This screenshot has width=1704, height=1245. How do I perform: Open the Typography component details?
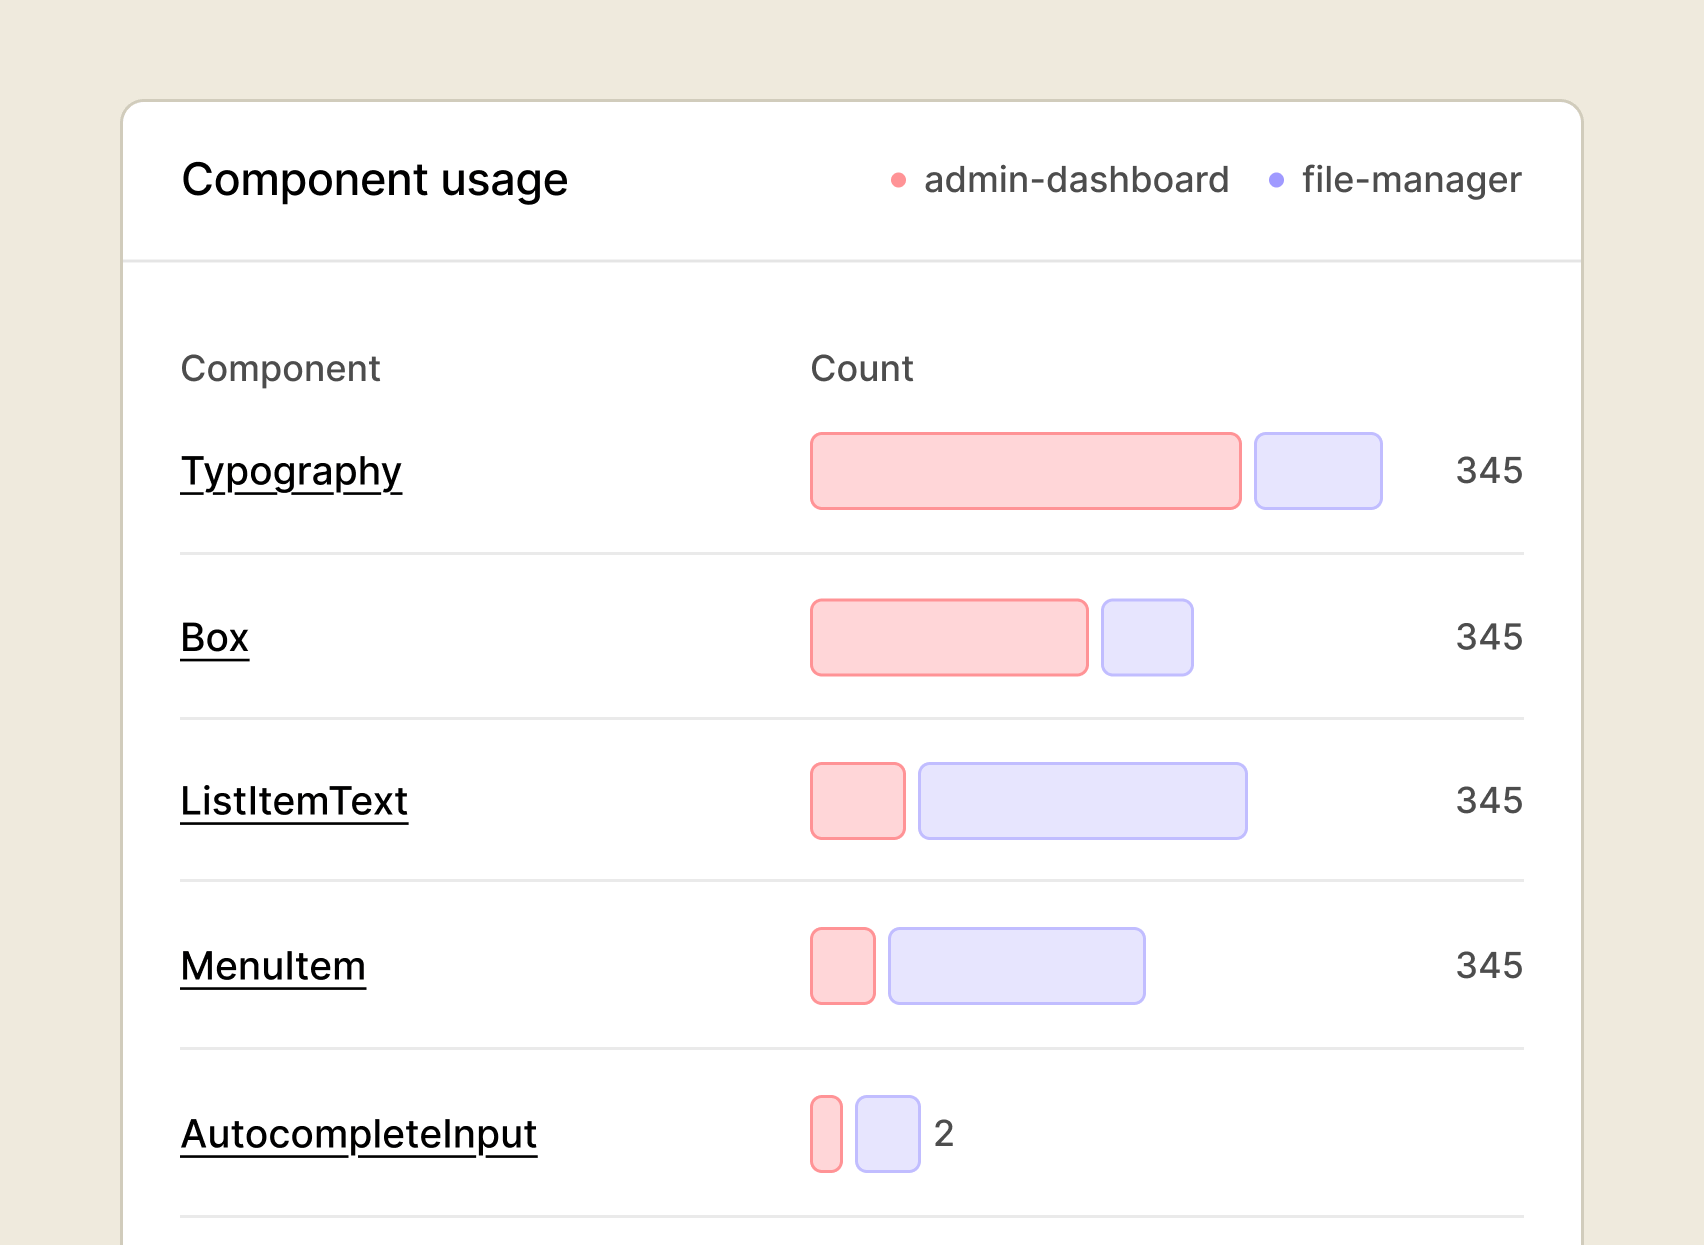[x=290, y=471]
